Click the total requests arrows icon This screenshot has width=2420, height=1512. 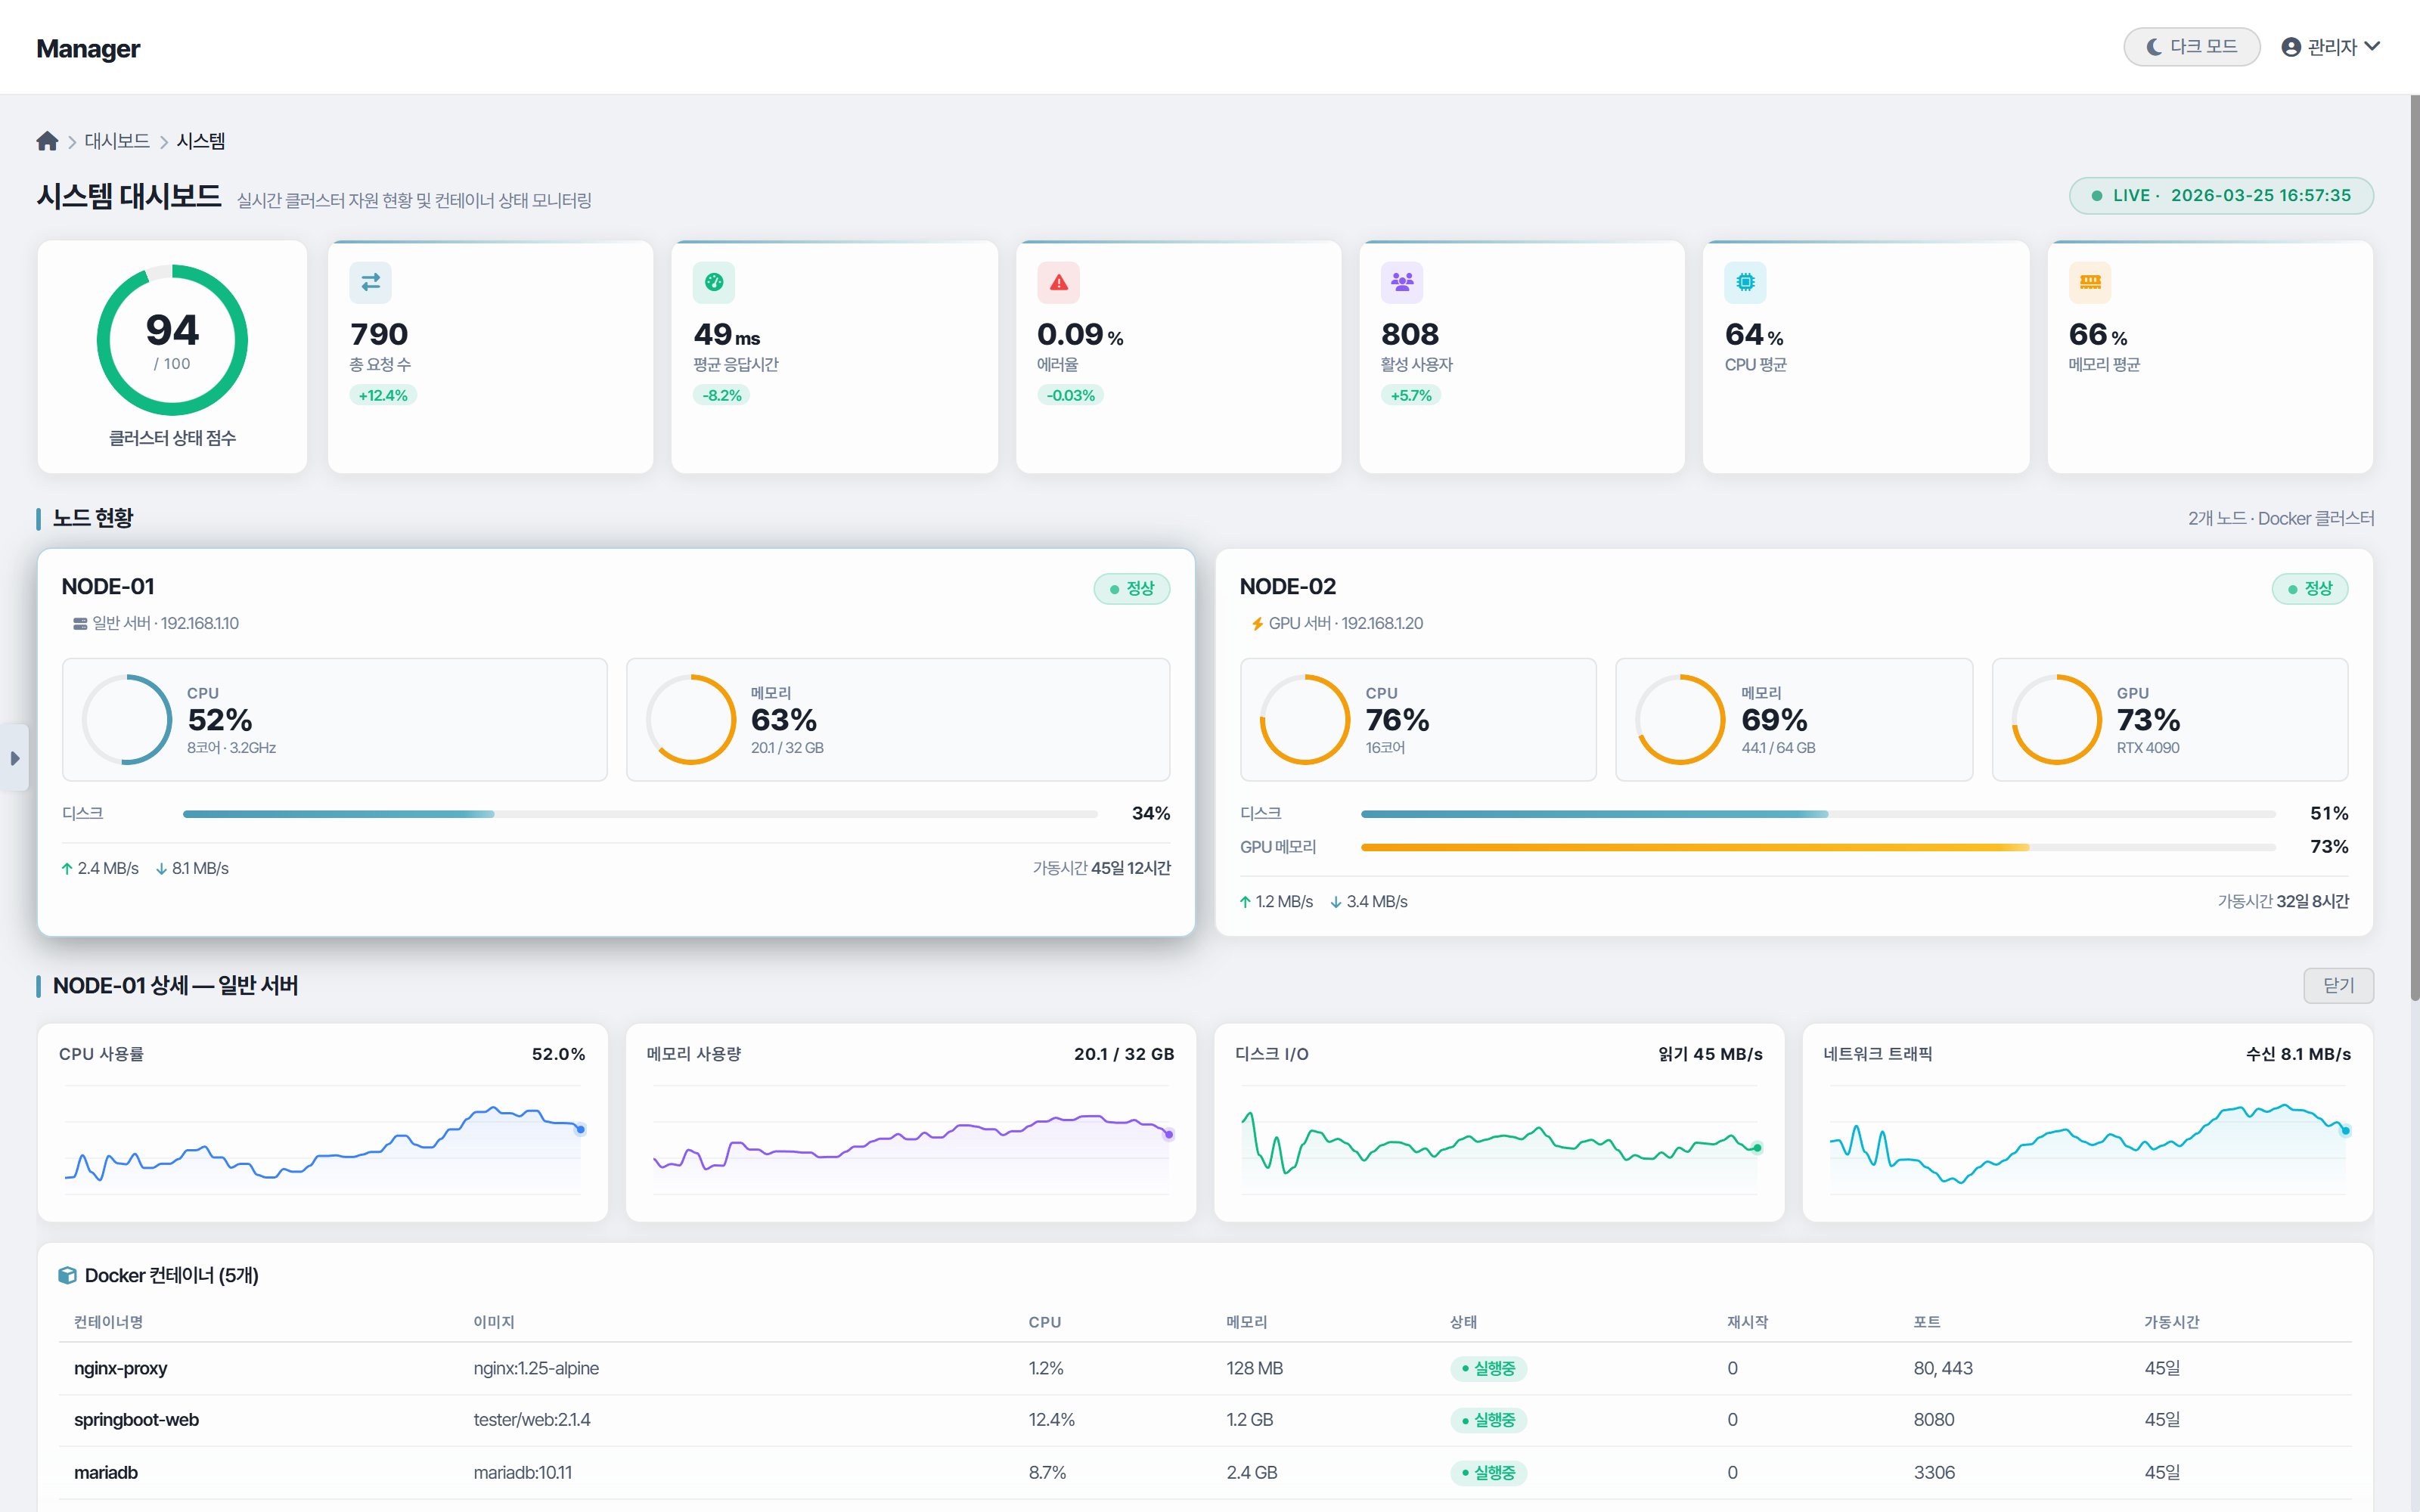(x=370, y=282)
